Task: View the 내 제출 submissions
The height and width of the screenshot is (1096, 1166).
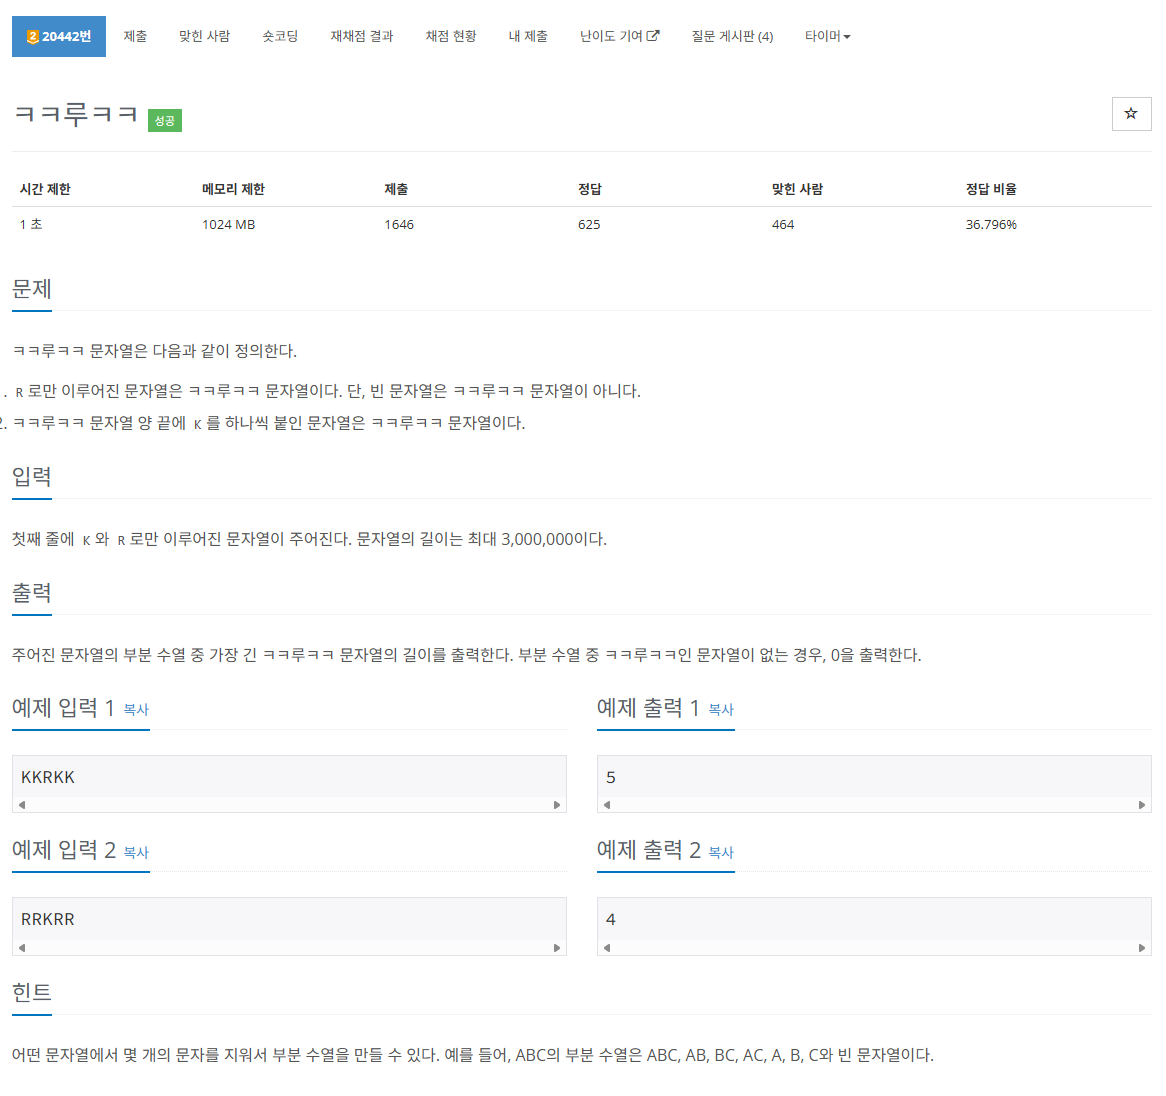Action: tap(528, 36)
